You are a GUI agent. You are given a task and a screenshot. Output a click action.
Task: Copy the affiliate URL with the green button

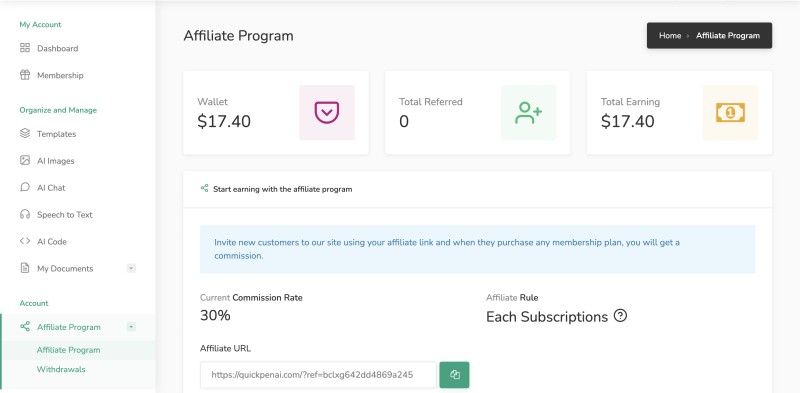point(454,375)
